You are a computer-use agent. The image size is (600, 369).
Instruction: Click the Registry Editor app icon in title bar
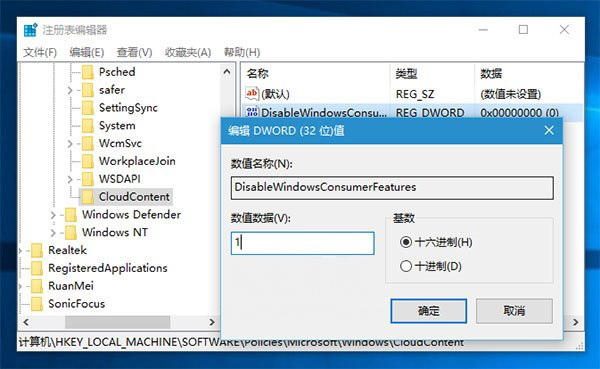point(30,29)
